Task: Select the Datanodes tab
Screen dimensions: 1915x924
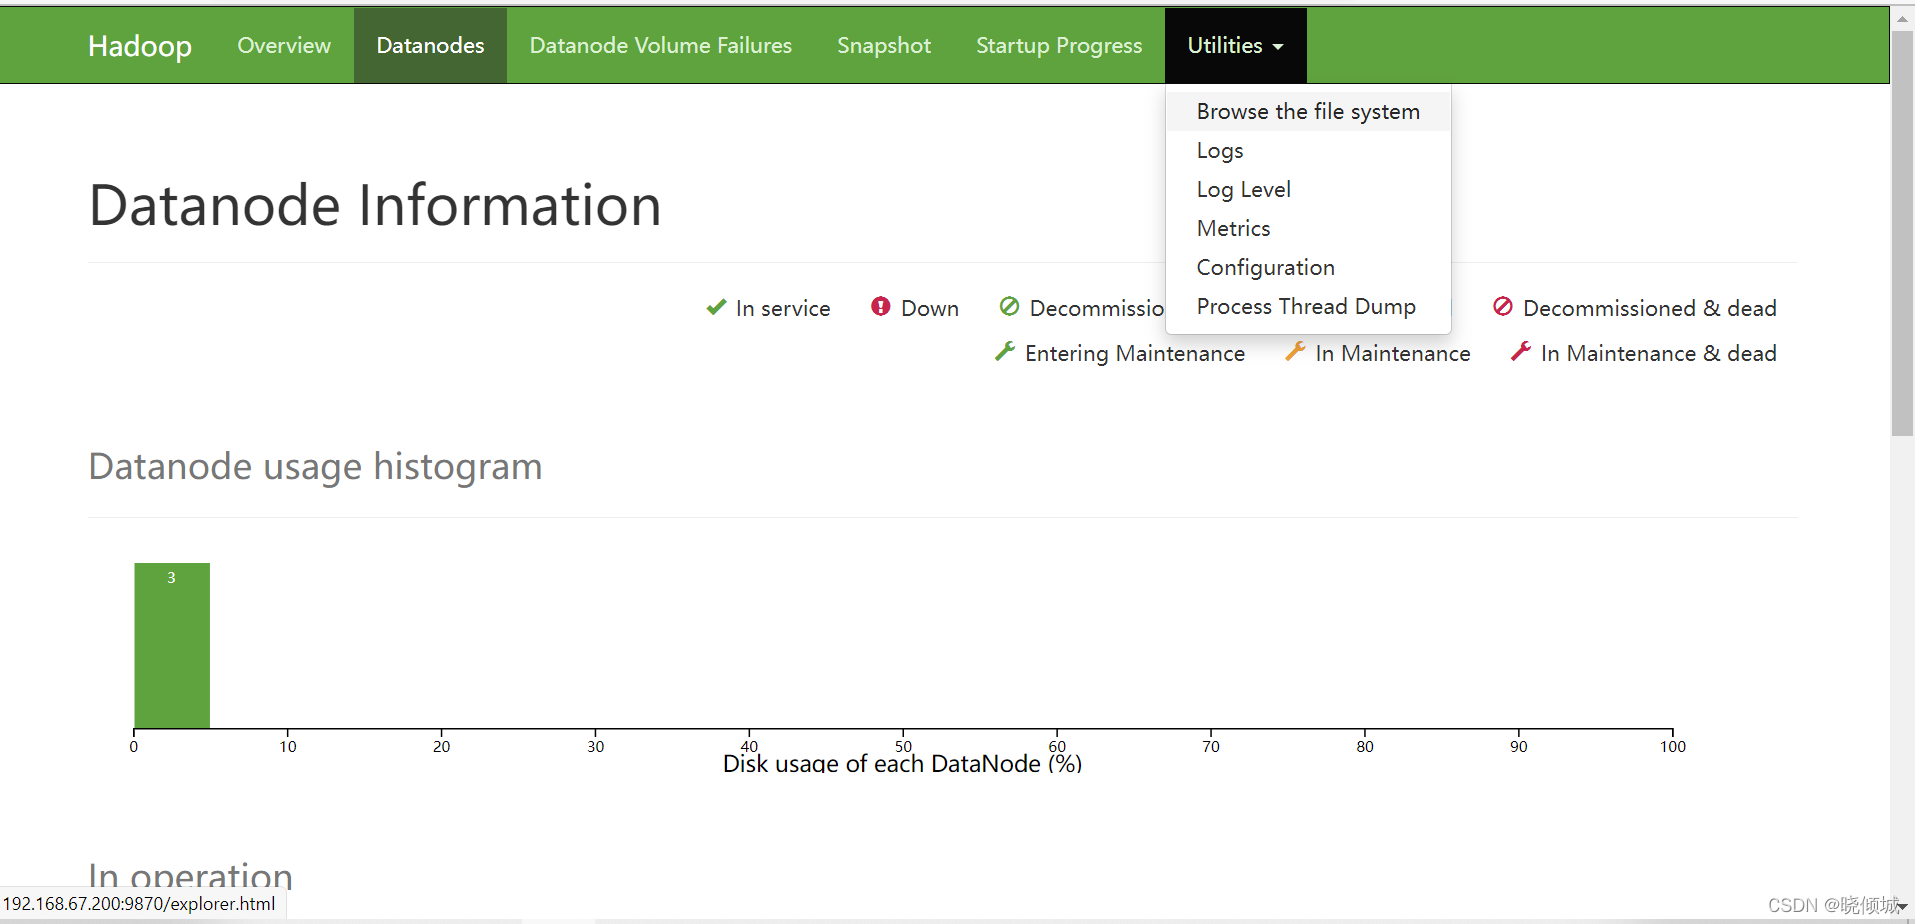Action: point(430,45)
